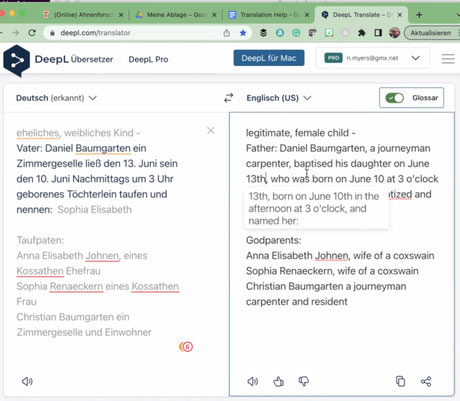Screen dimensions: 460x401
Task: Click the DeepL für Mac button
Action: [x=269, y=58]
